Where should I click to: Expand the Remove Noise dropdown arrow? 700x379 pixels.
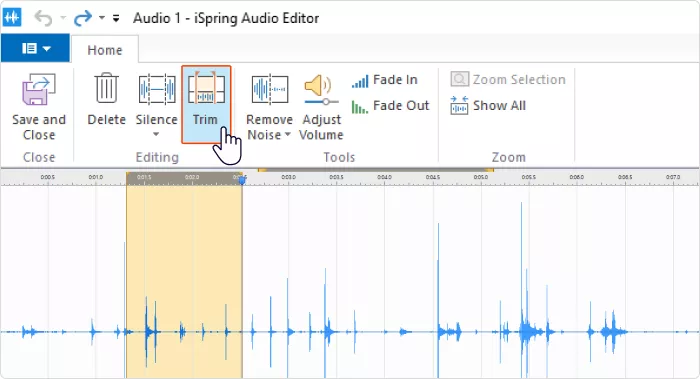click(288, 134)
